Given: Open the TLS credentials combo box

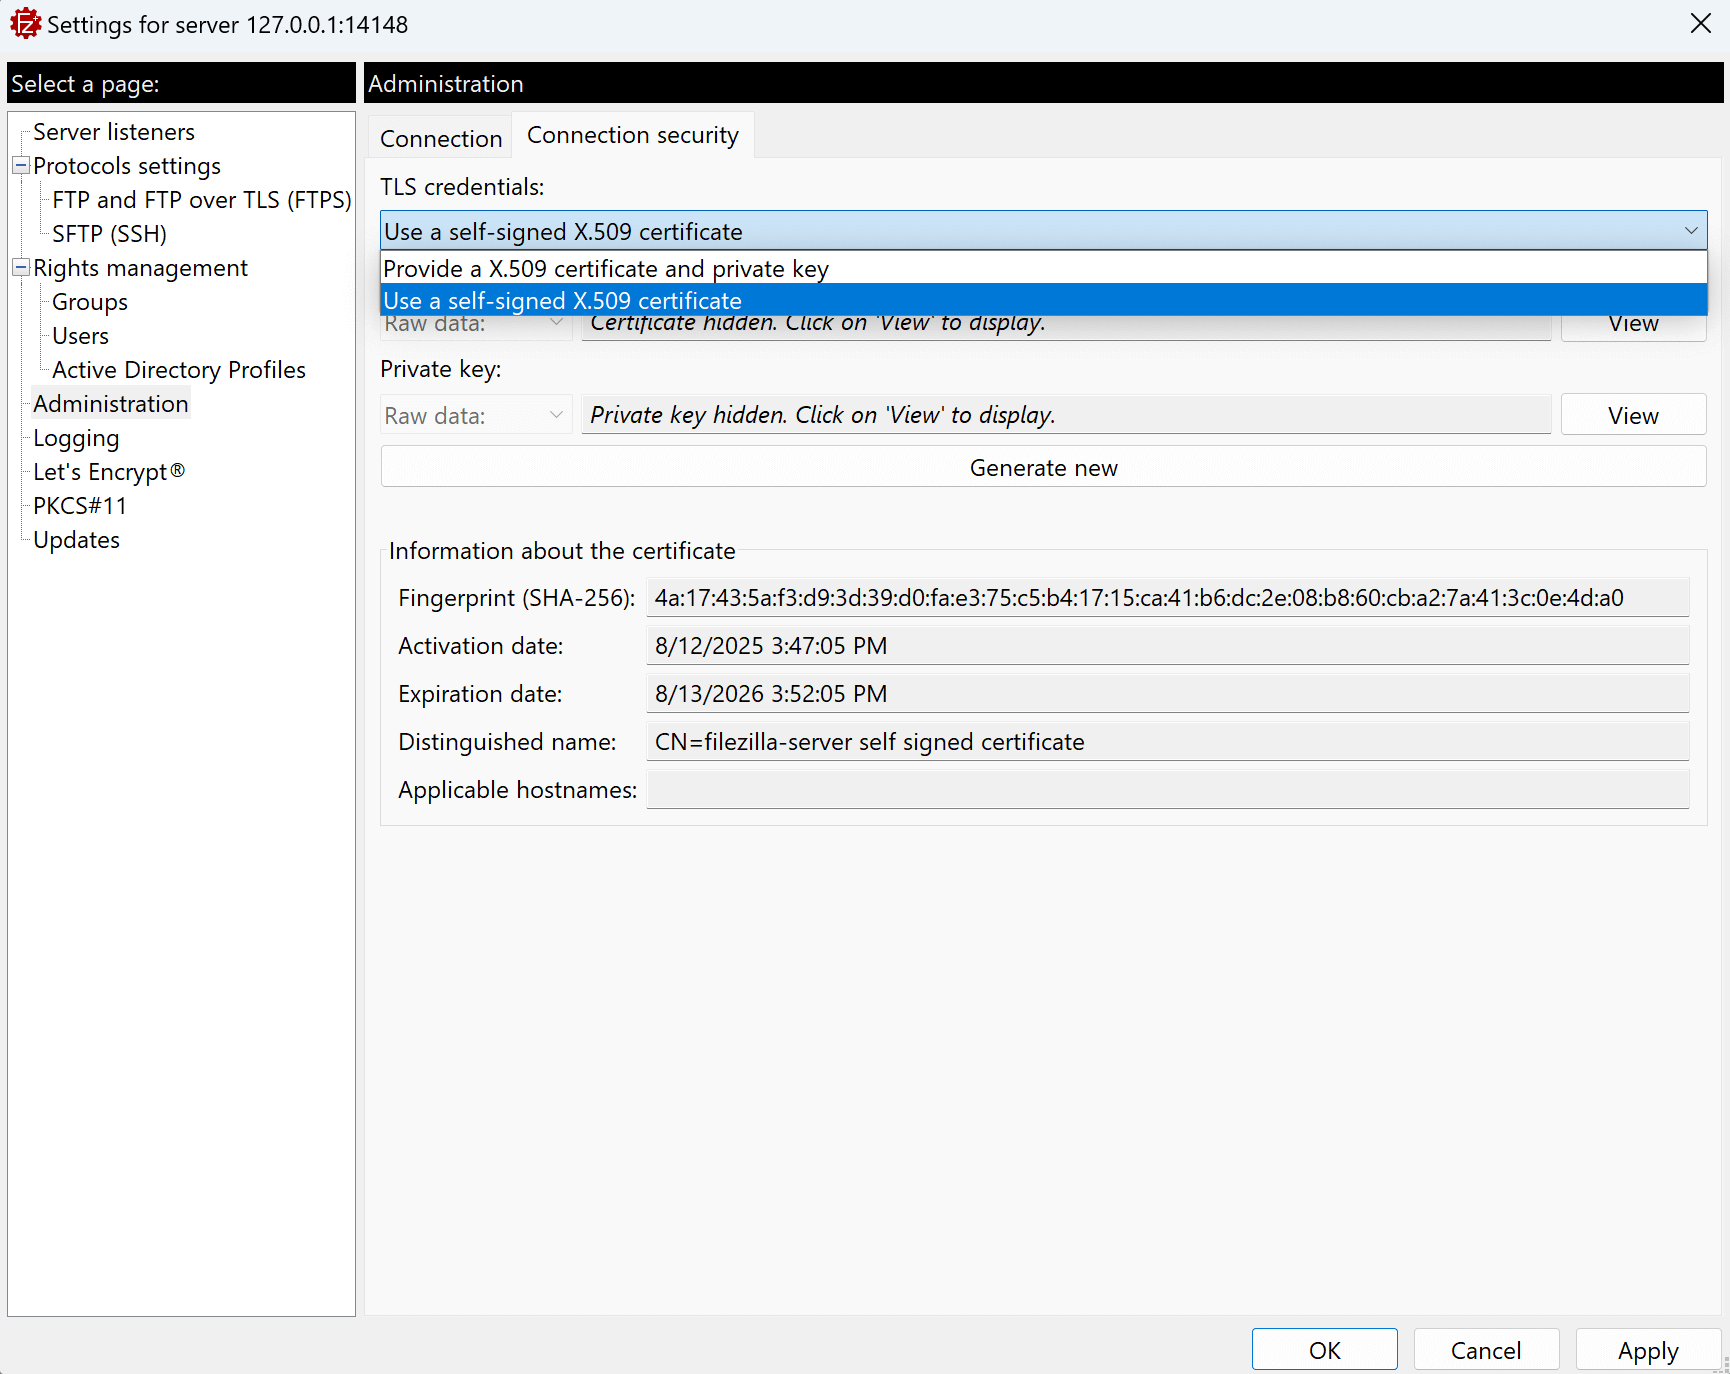Looking at the screenshot, I should pos(1043,231).
